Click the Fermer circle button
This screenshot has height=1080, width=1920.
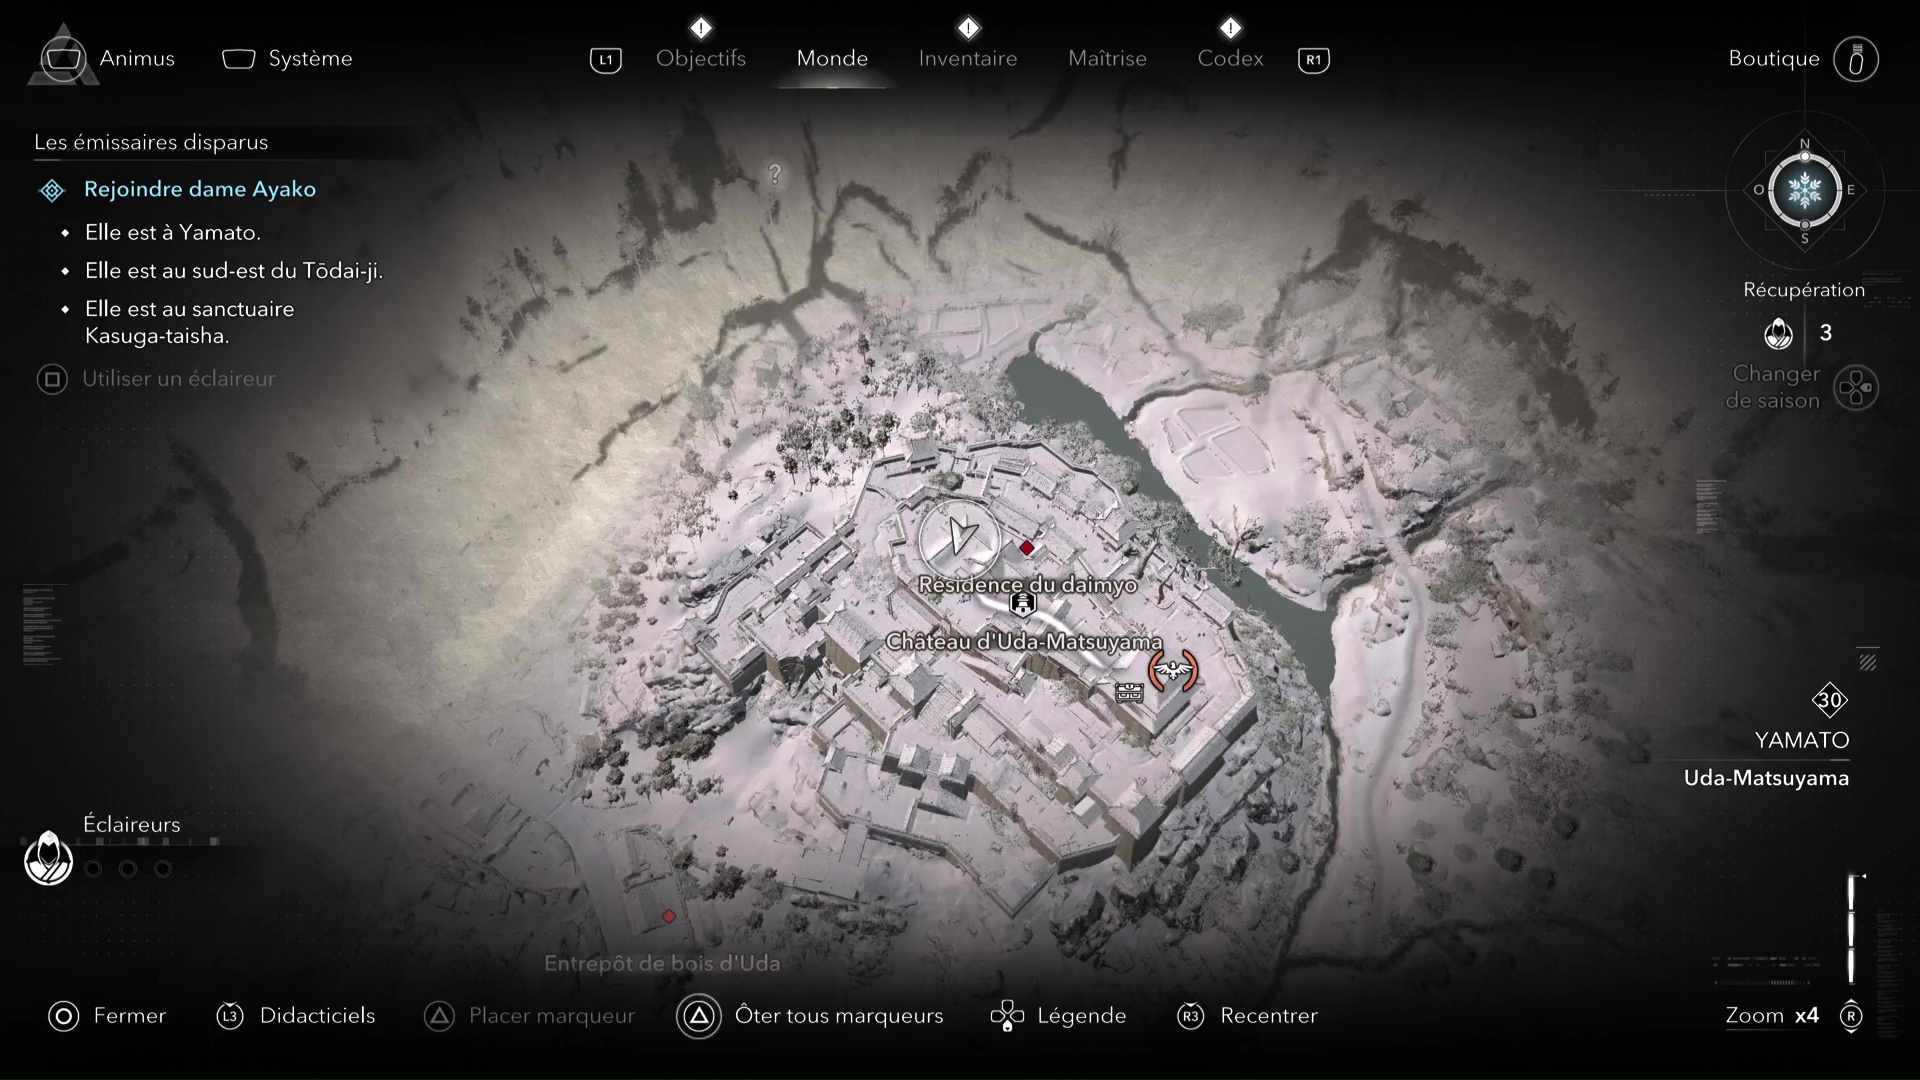(x=63, y=1017)
